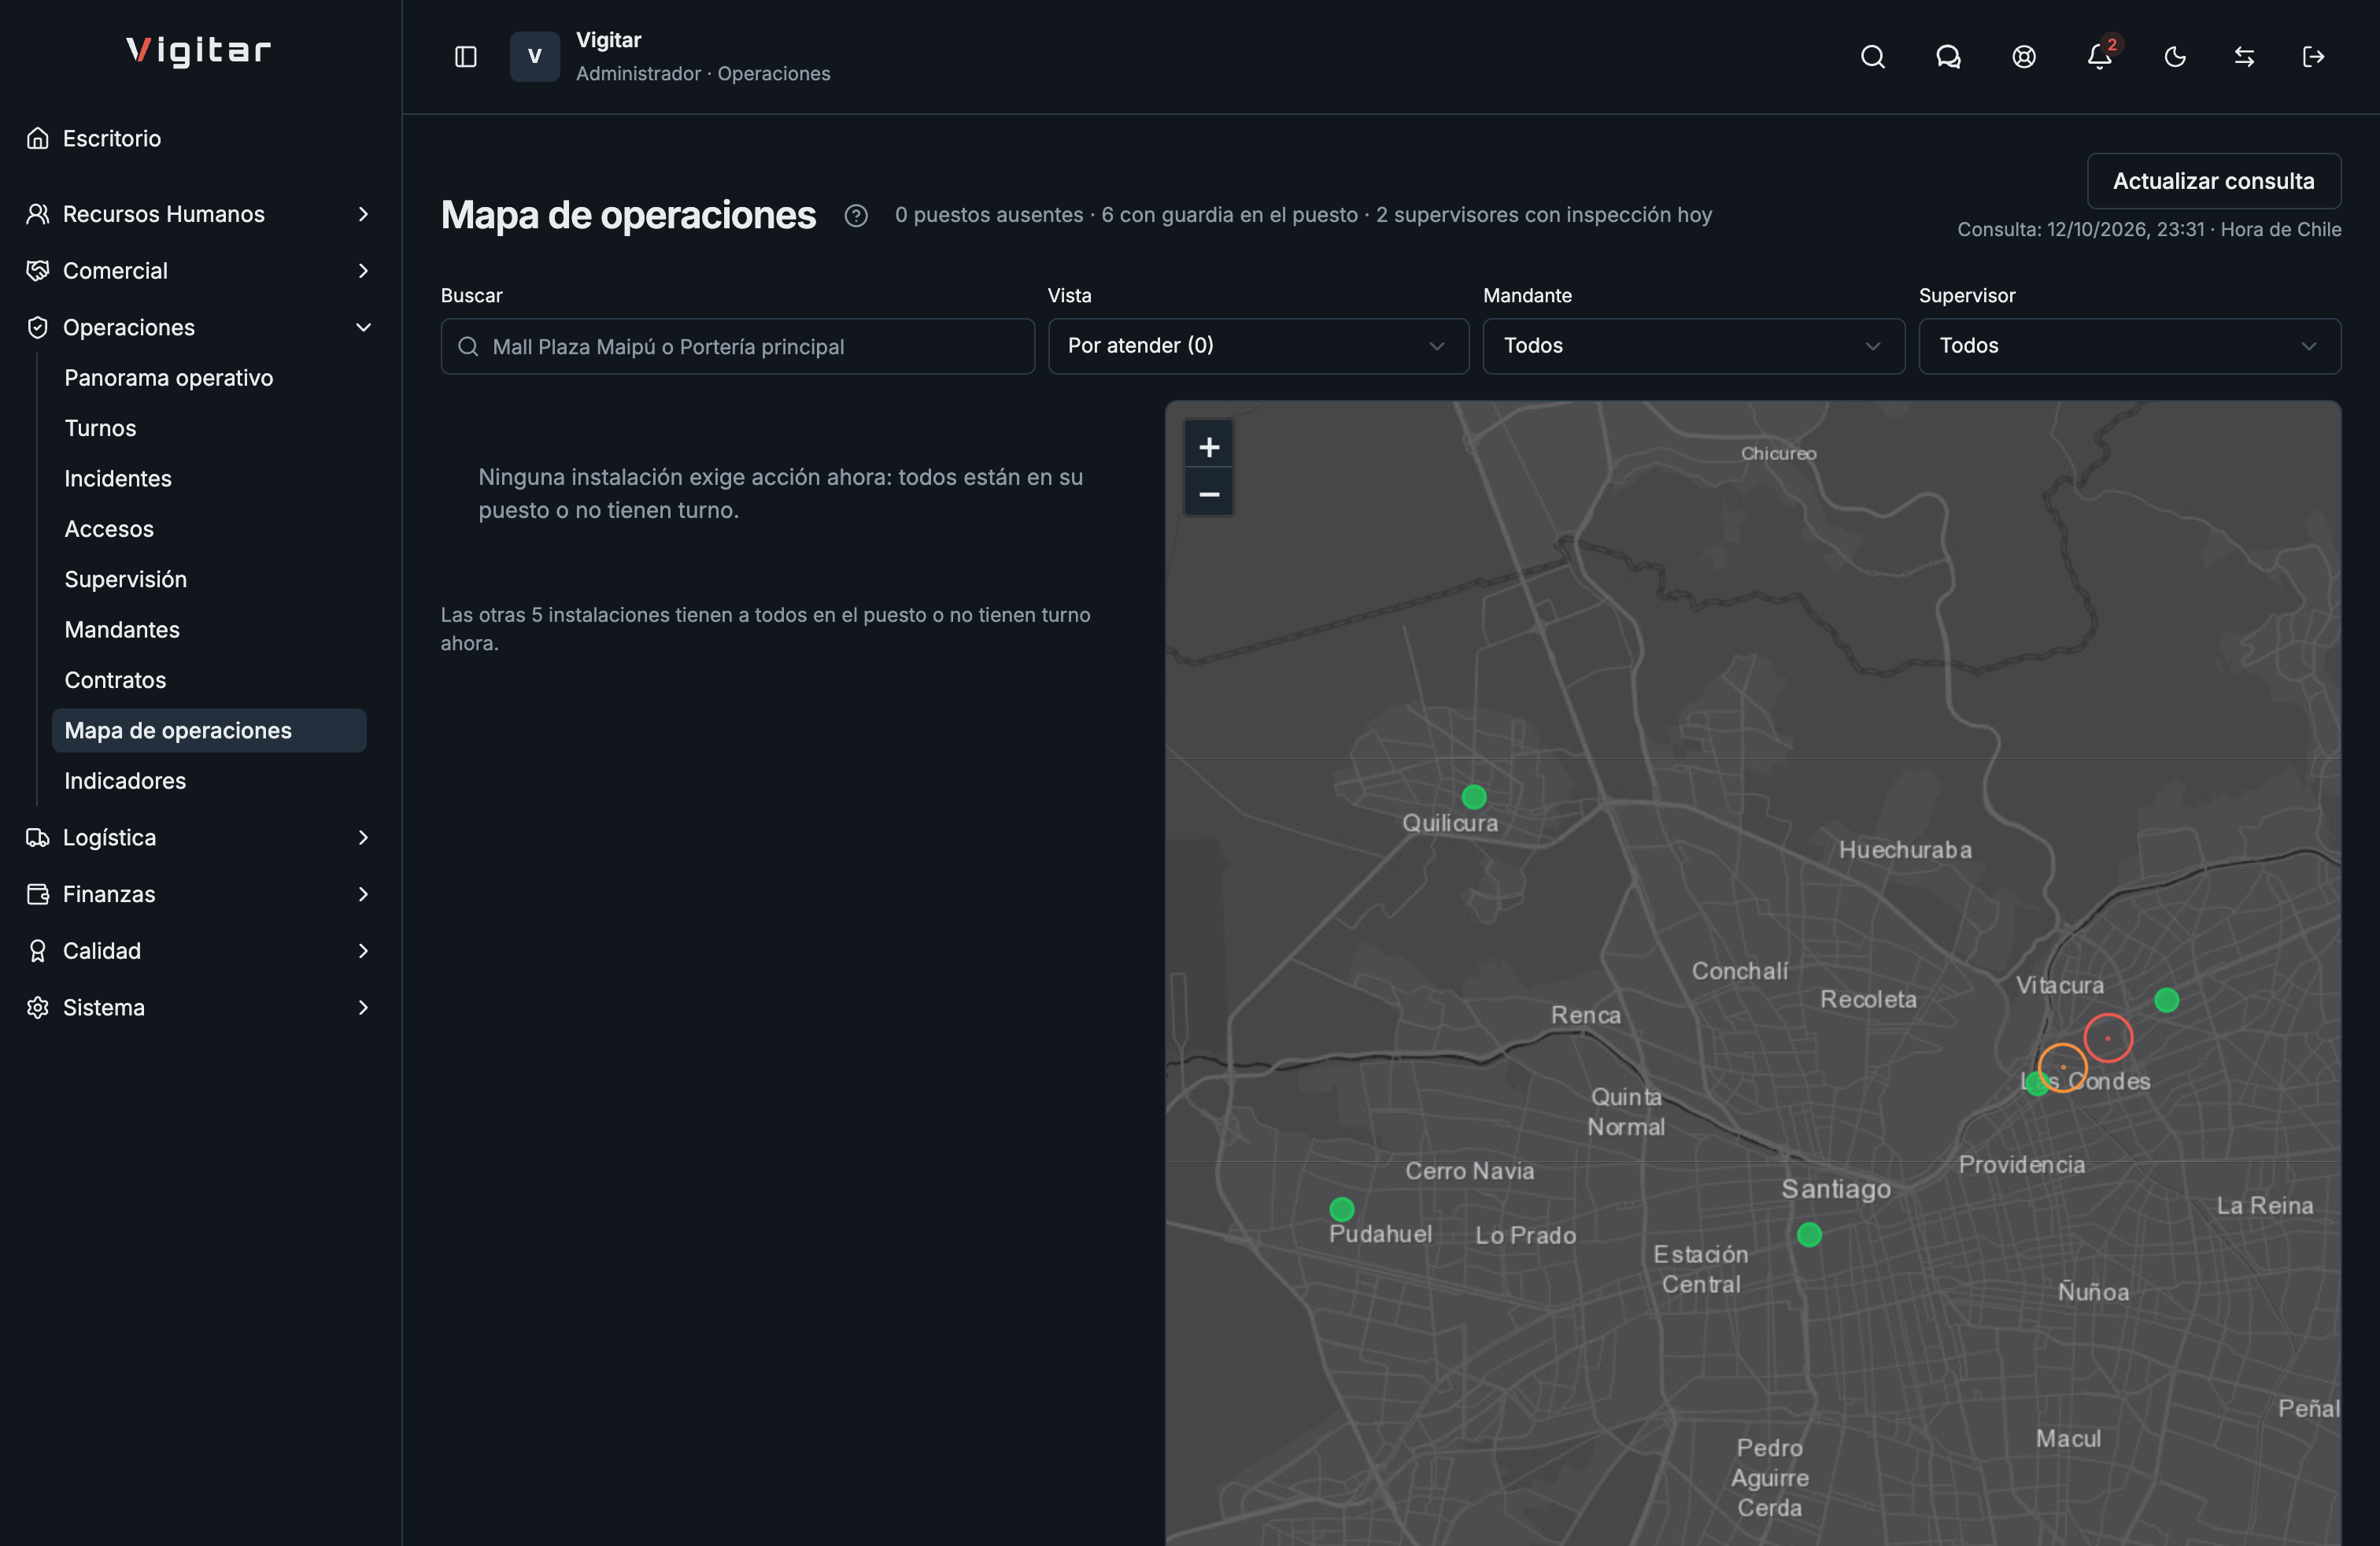Click Actualizar consulta button
The height and width of the screenshot is (1546, 2380).
tap(2213, 181)
